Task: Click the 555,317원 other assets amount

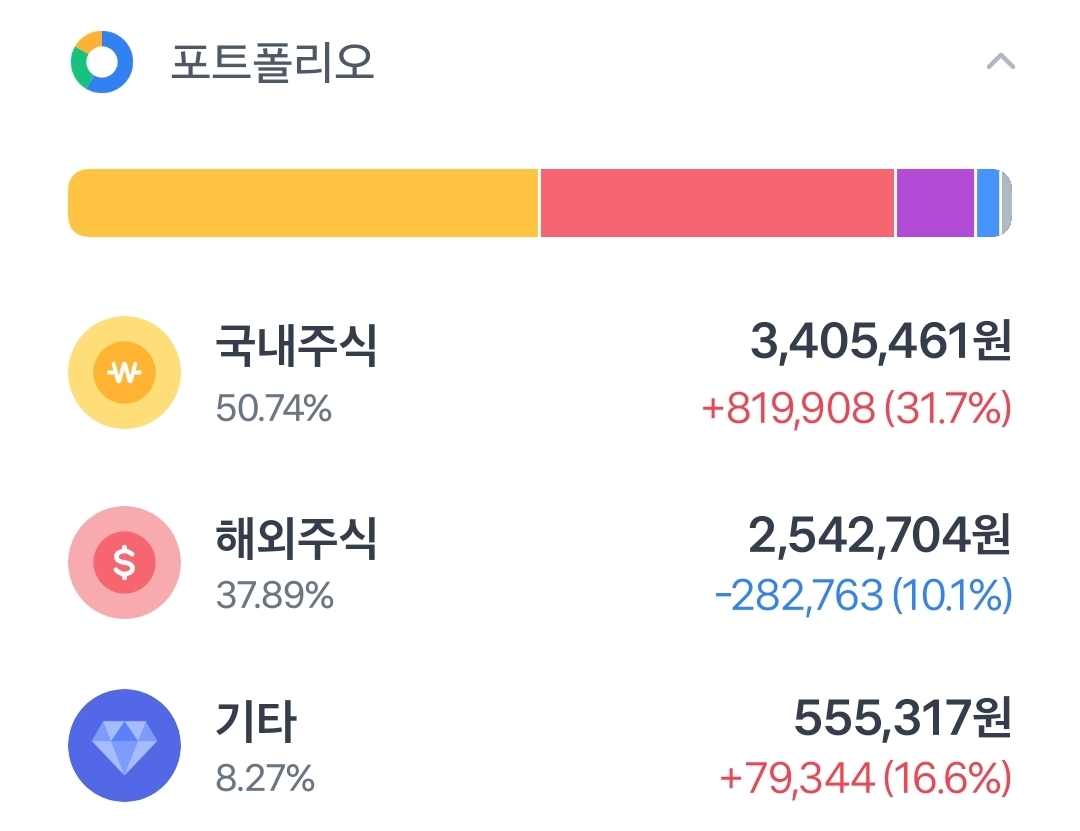Action: 902,718
